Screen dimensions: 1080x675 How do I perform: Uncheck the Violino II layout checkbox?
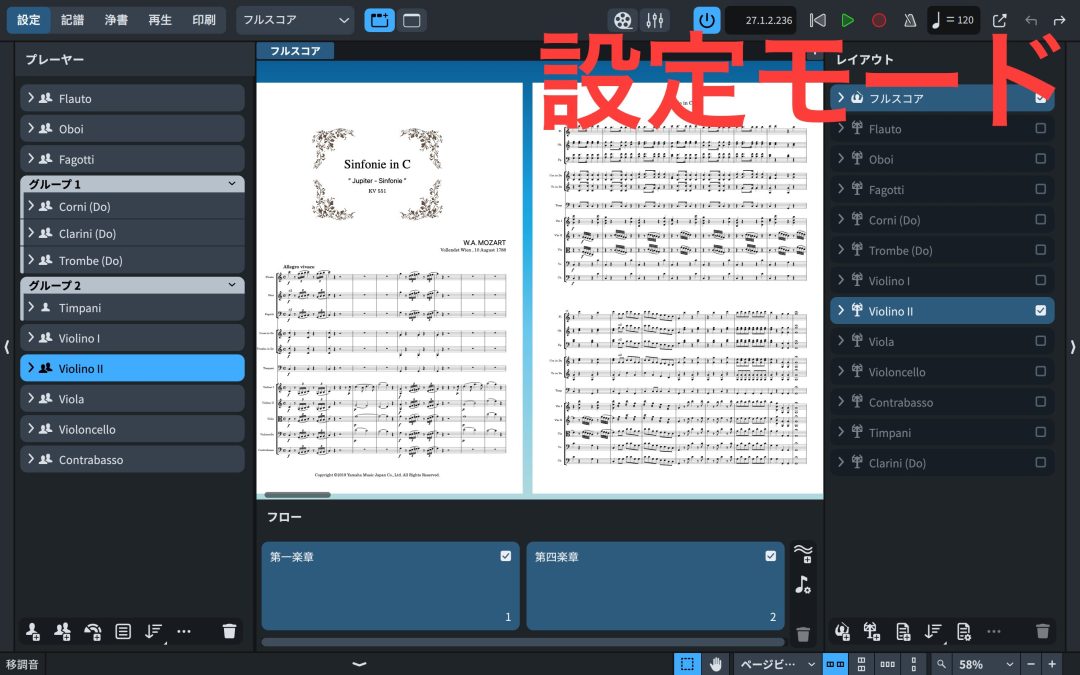coord(1041,311)
